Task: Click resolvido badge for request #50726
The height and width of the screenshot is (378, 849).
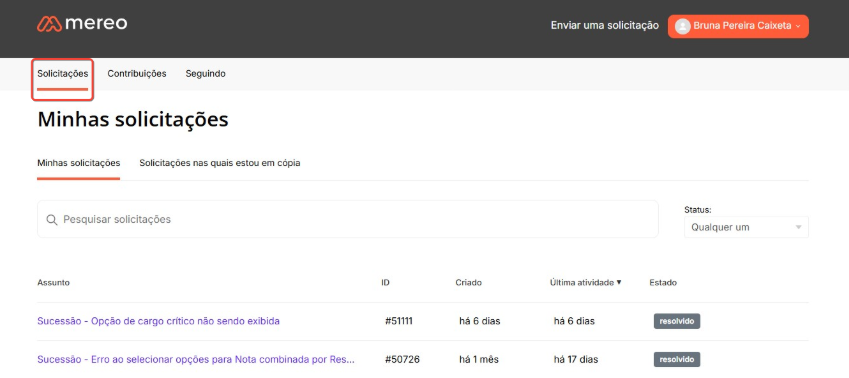Action: [677, 360]
